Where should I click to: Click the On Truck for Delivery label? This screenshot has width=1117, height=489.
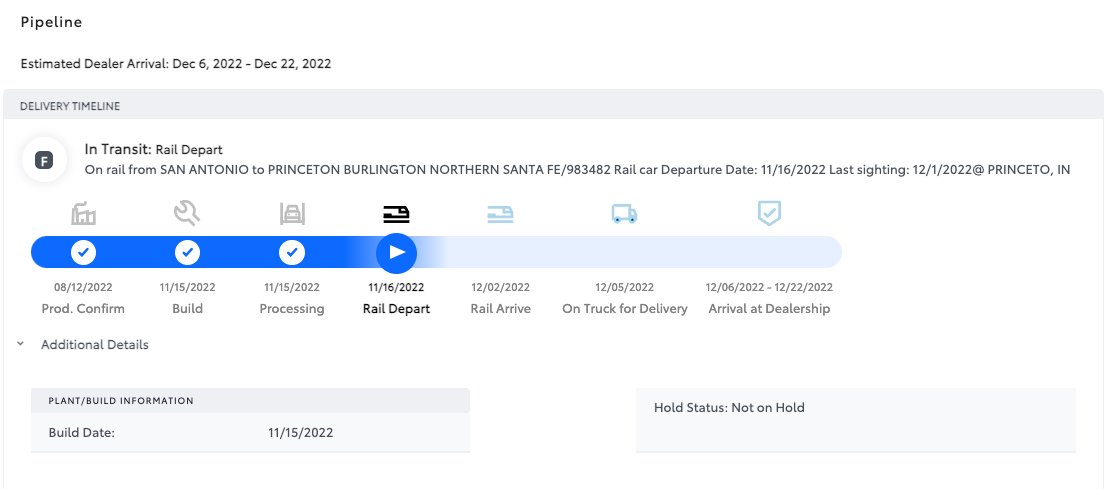point(625,309)
